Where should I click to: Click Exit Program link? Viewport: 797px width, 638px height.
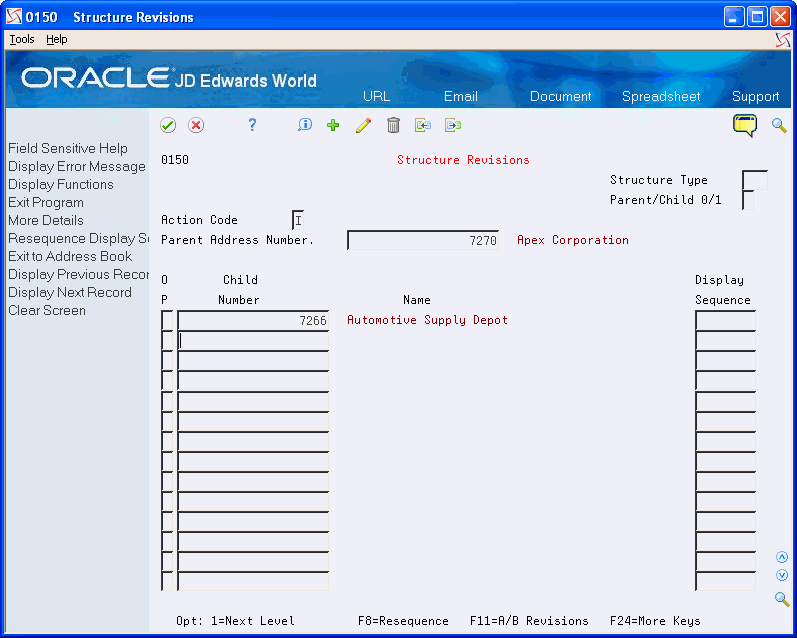[x=46, y=202]
